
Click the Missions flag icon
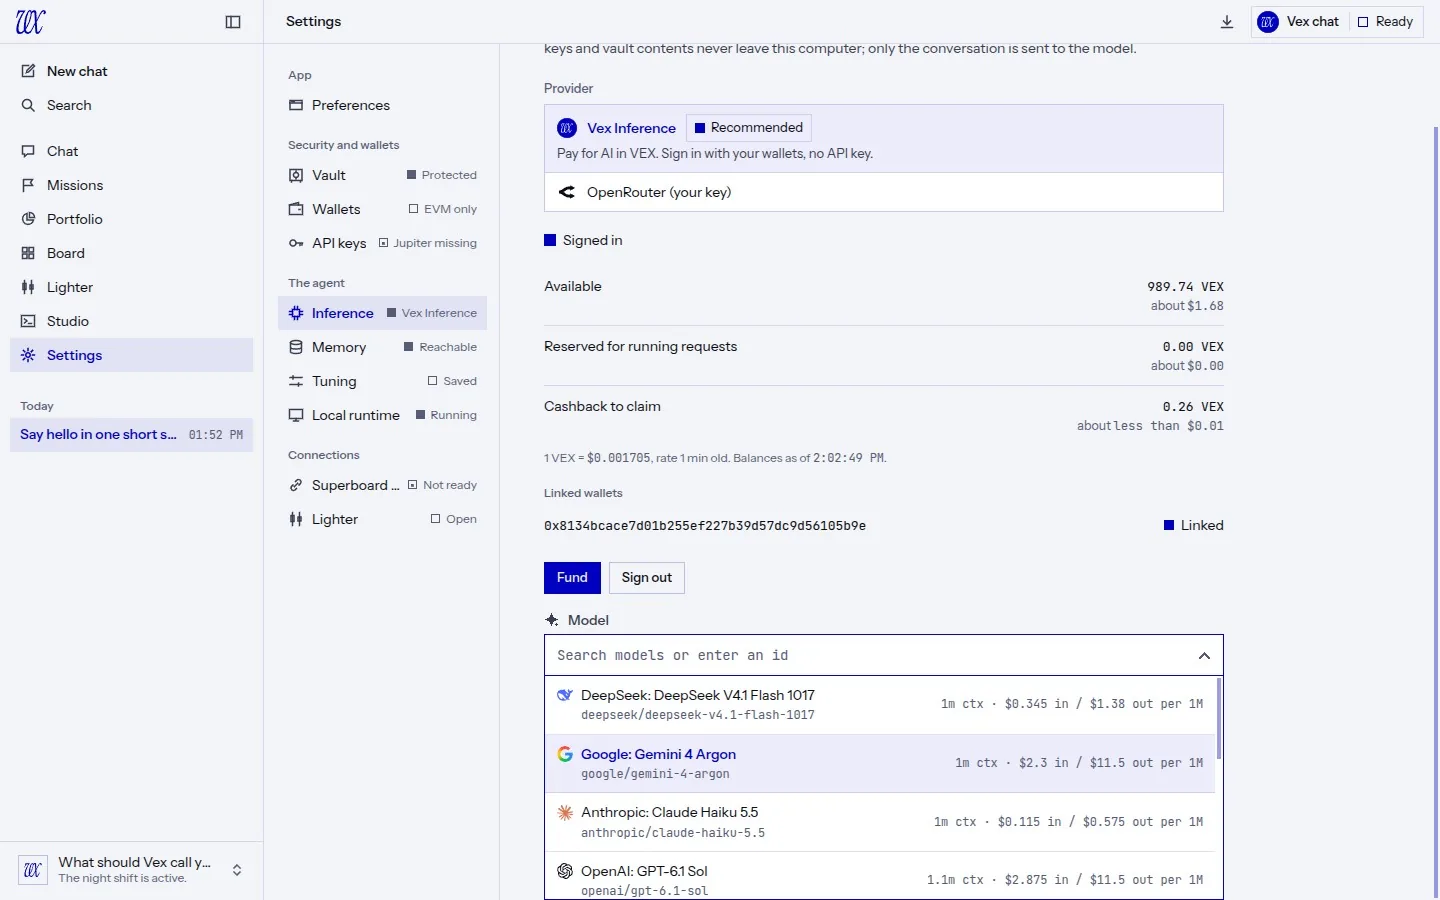pyautogui.click(x=28, y=185)
